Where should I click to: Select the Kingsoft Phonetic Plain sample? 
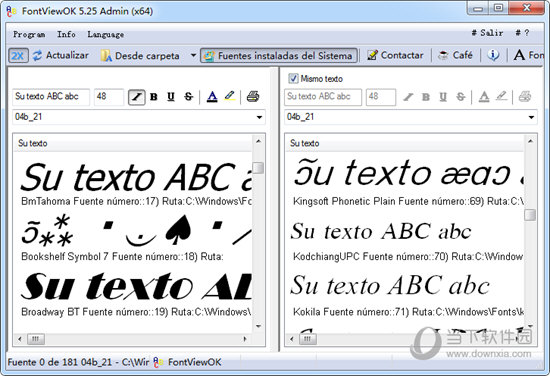click(x=408, y=173)
